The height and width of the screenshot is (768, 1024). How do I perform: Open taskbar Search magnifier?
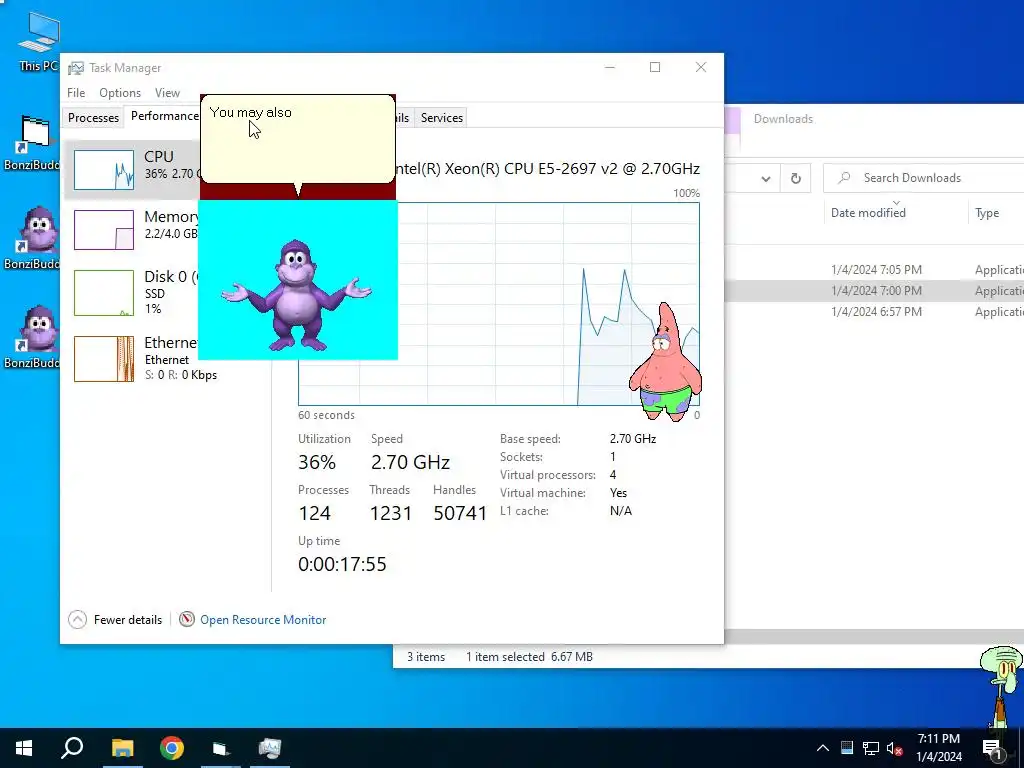72,748
